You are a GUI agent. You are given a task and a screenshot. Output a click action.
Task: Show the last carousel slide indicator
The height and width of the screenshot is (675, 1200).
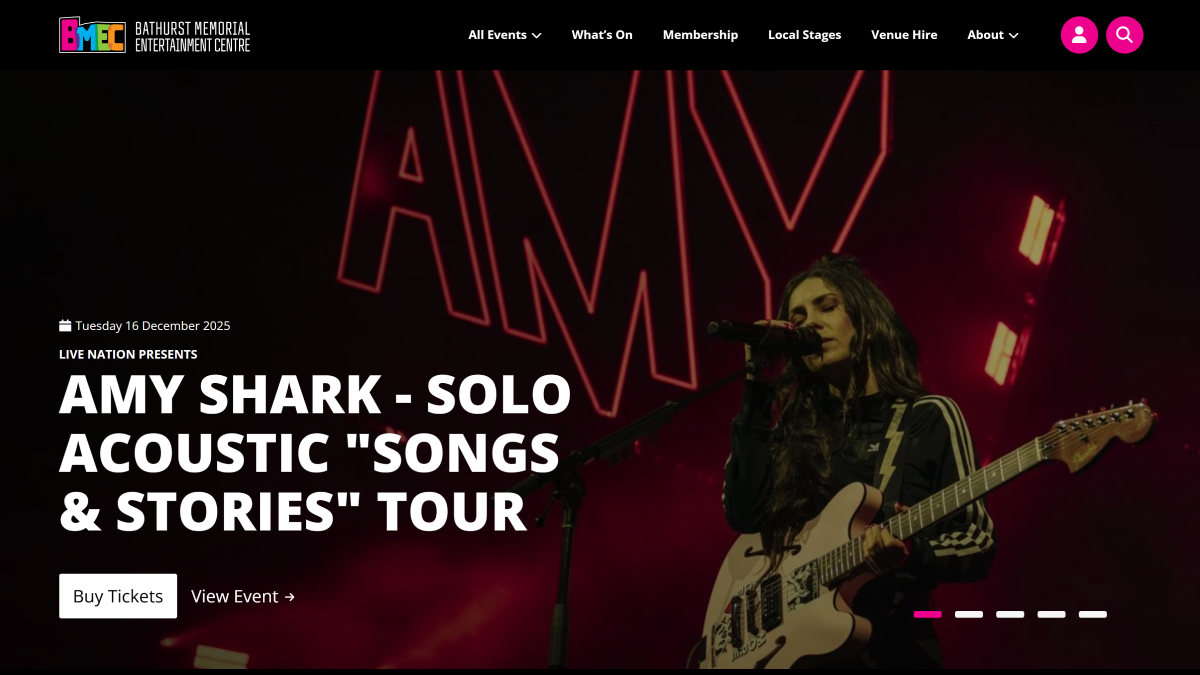1093,614
